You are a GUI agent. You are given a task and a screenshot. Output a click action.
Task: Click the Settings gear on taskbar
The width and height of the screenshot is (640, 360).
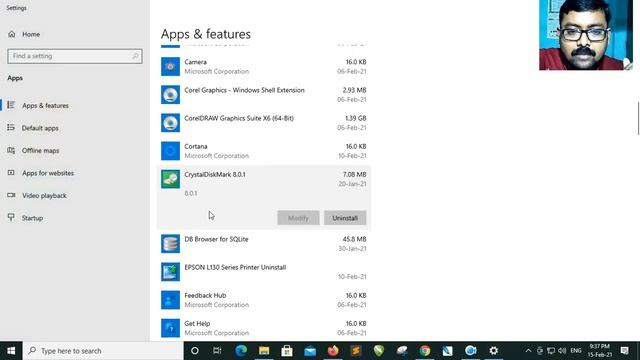click(x=493, y=351)
